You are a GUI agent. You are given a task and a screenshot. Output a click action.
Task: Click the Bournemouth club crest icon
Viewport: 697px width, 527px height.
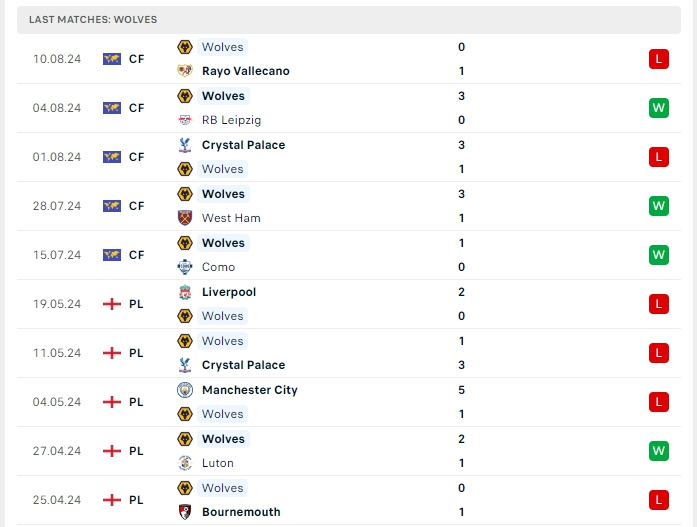point(184,512)
